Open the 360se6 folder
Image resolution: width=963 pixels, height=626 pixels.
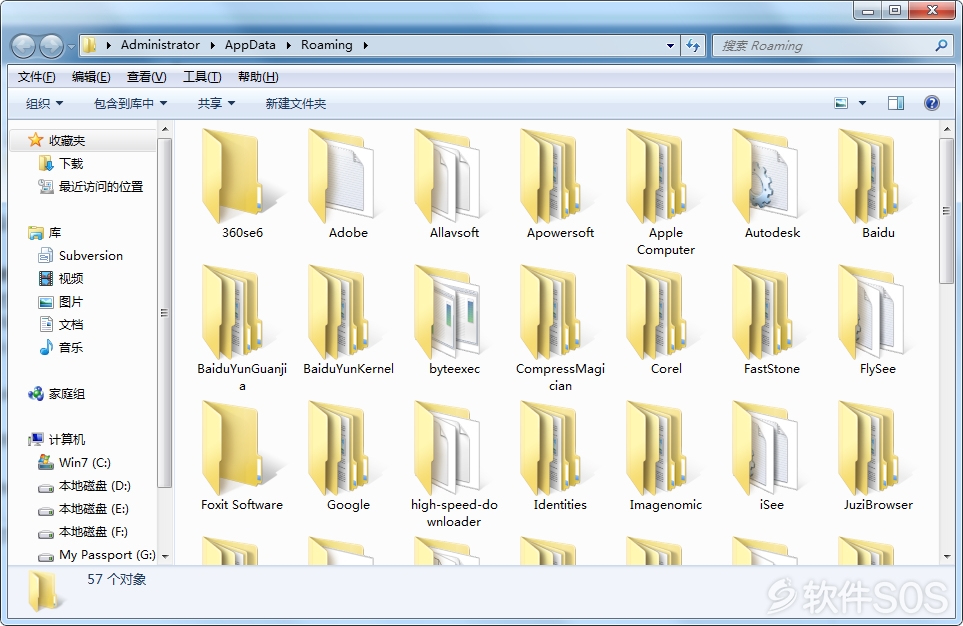[x=242, y=184]
